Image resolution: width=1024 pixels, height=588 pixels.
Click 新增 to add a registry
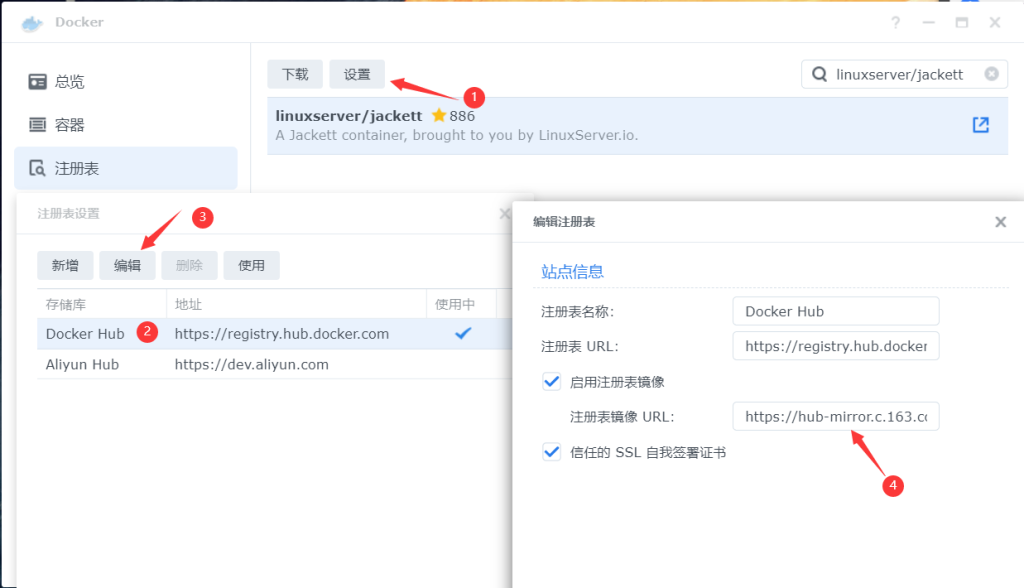pyautogui.click(x=65, y=265)
